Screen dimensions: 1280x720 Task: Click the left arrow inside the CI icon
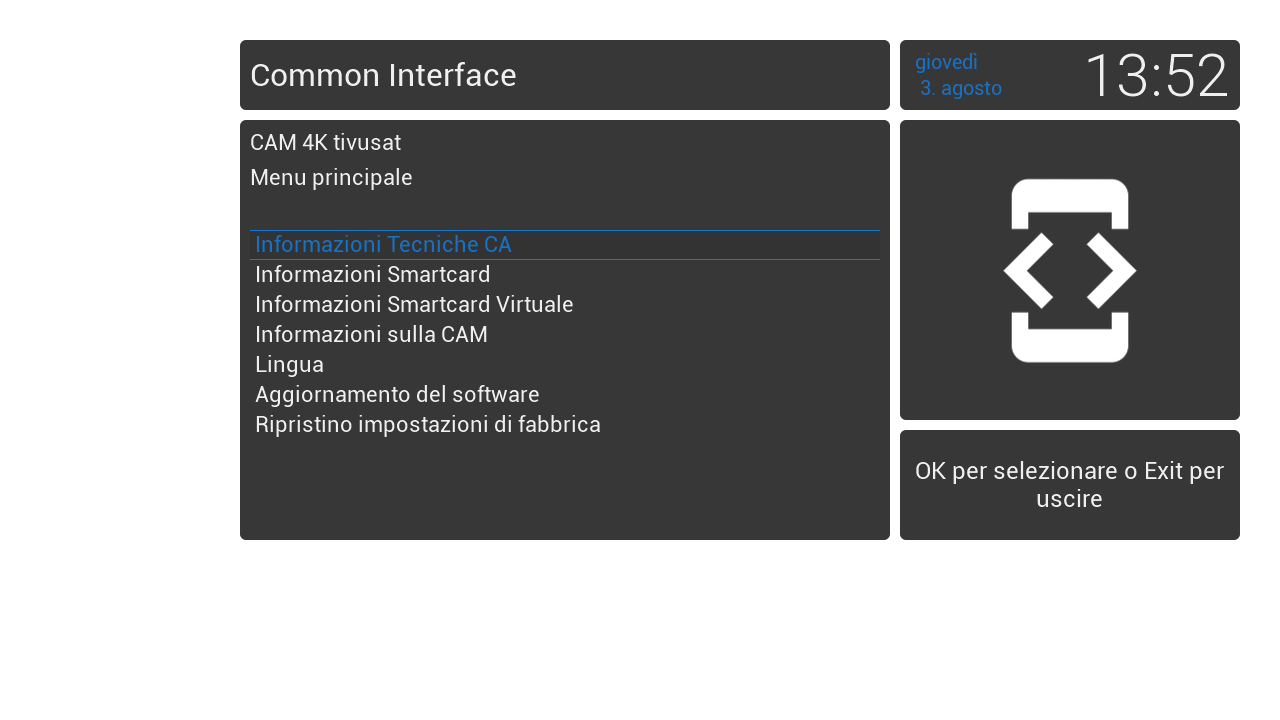tap(1029, 270)
